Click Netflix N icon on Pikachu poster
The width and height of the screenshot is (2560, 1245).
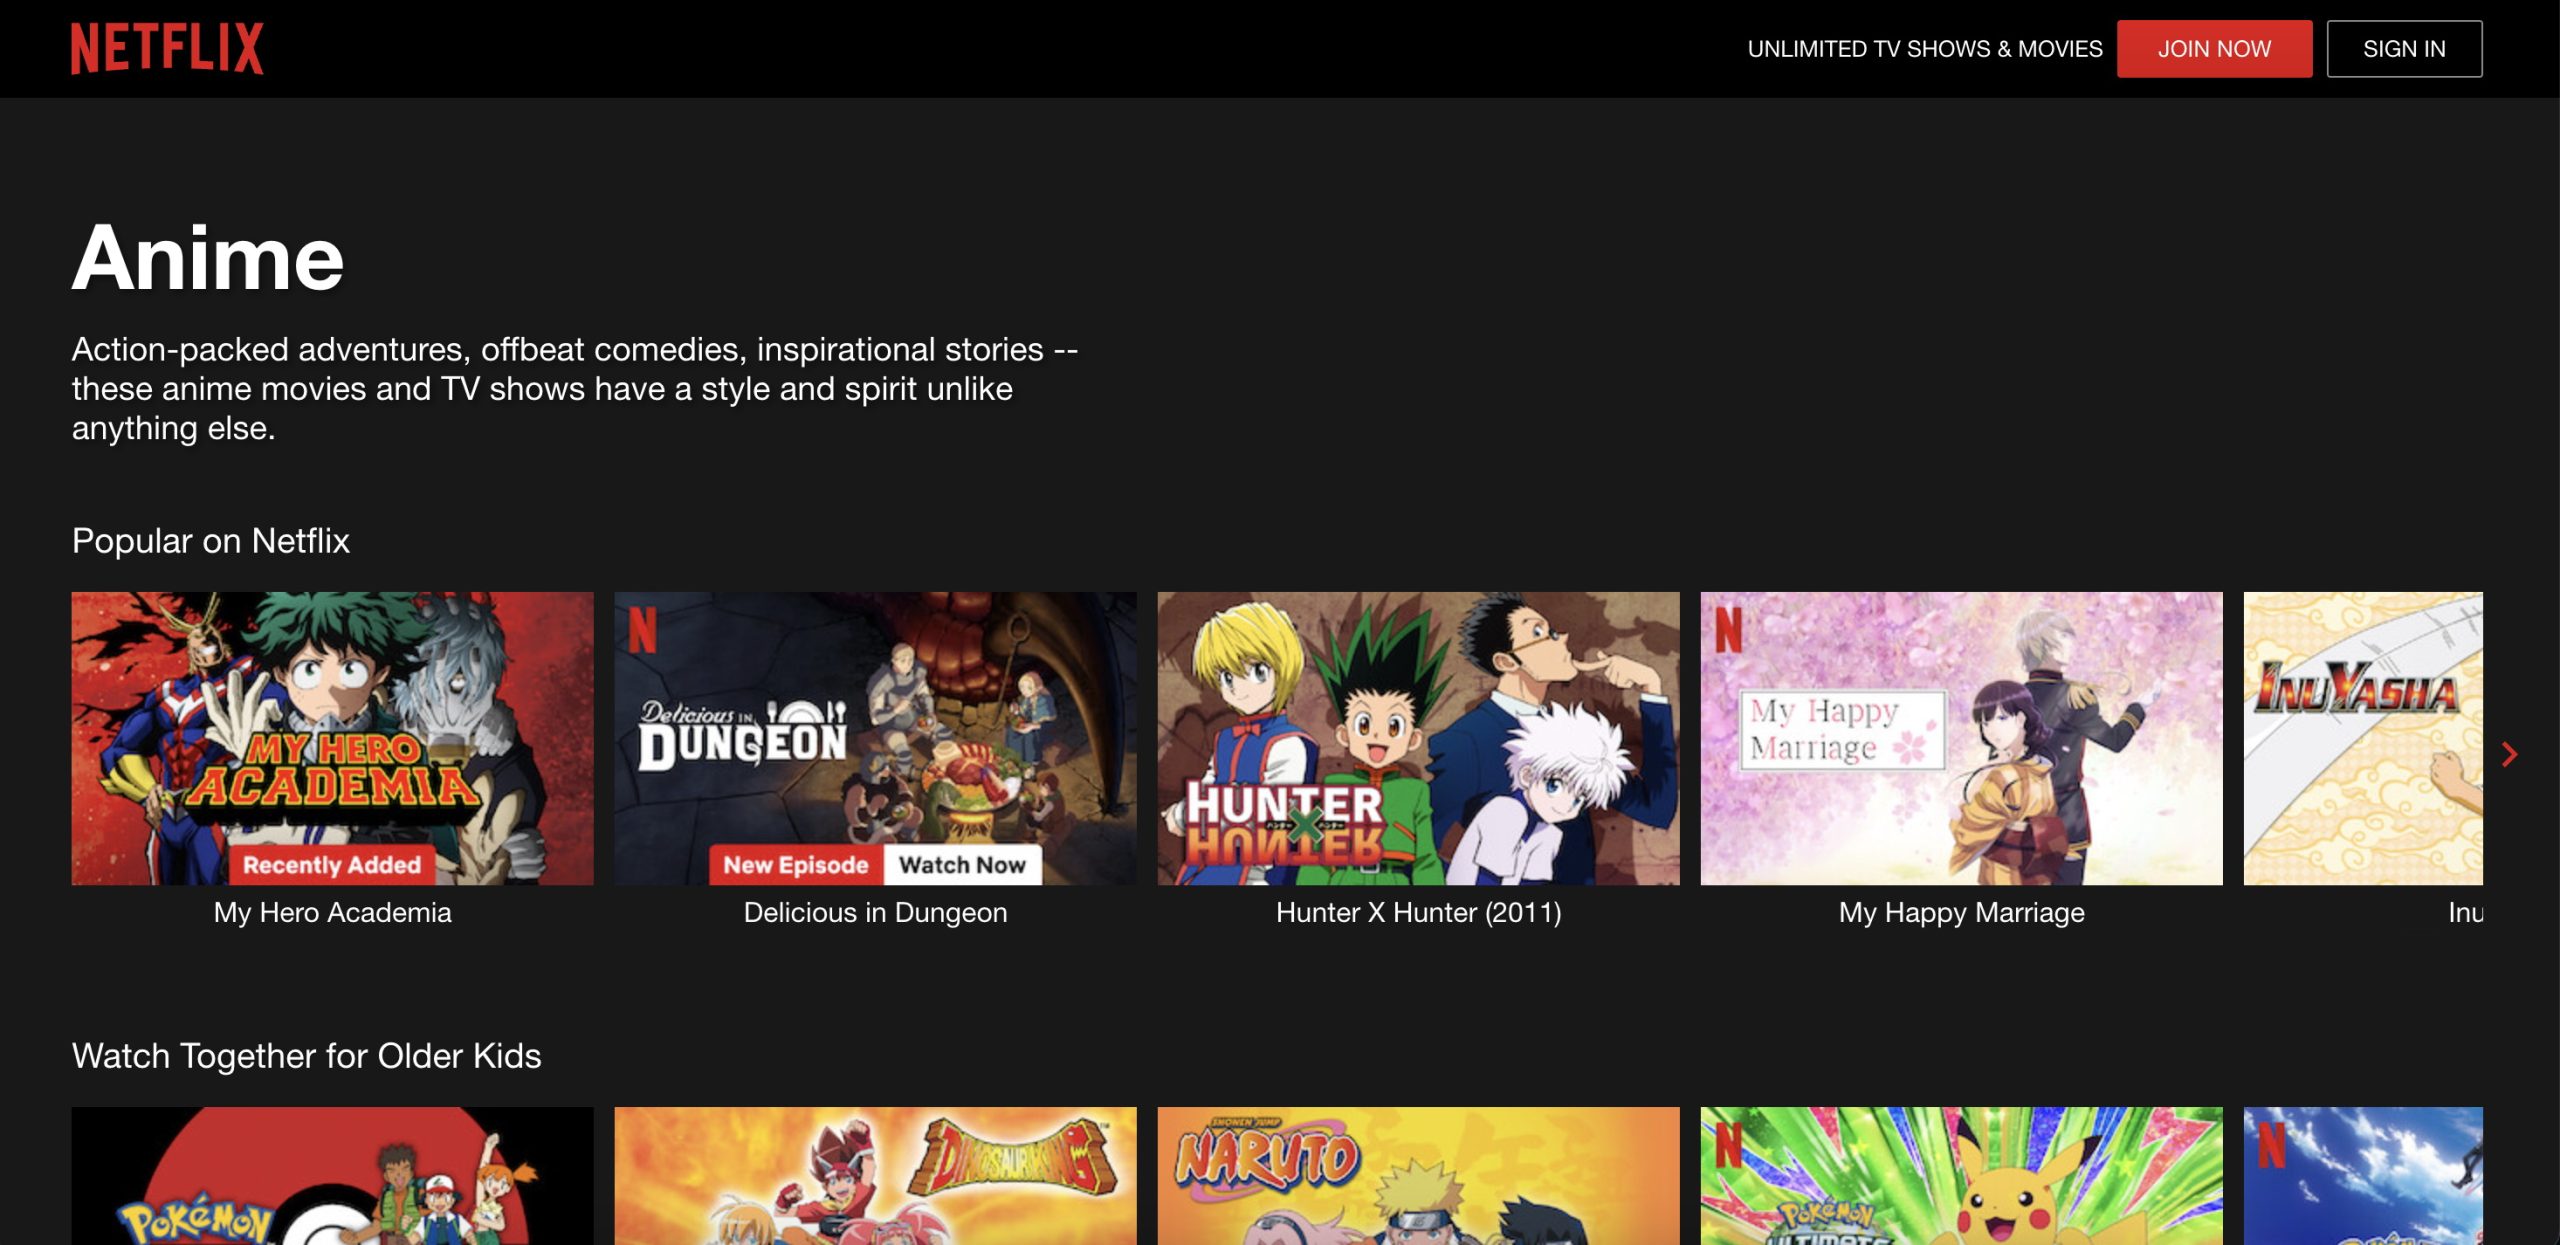(x=1728, y=1144)
